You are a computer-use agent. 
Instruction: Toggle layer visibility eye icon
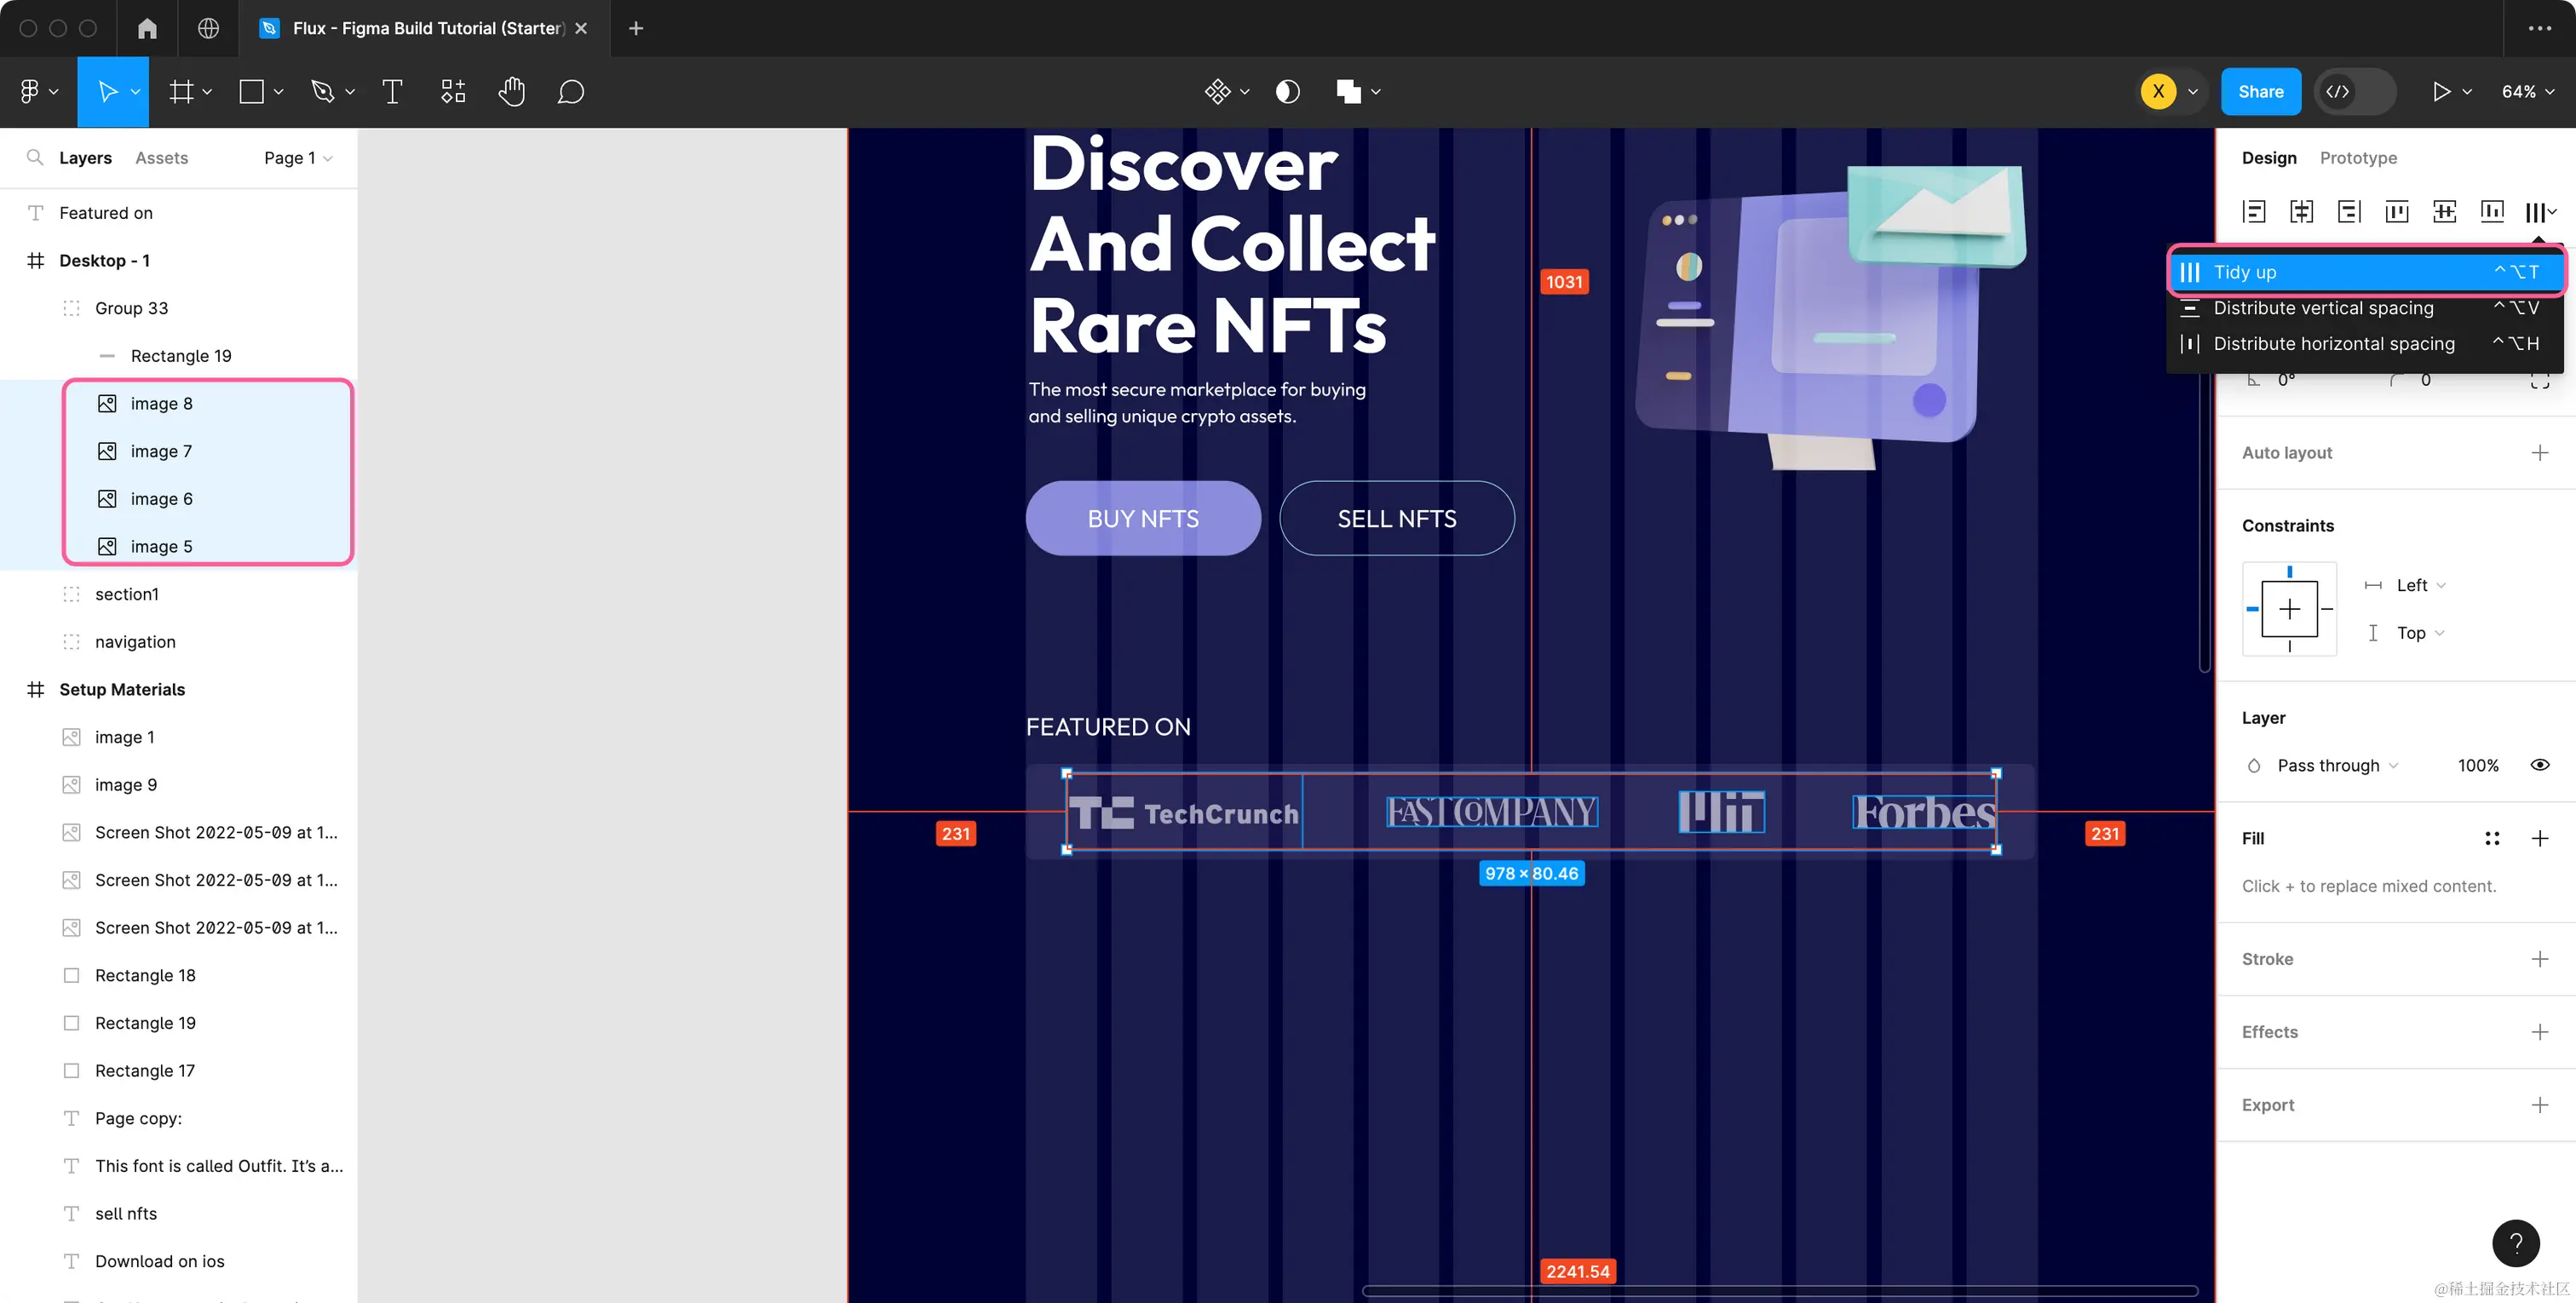2539,765
